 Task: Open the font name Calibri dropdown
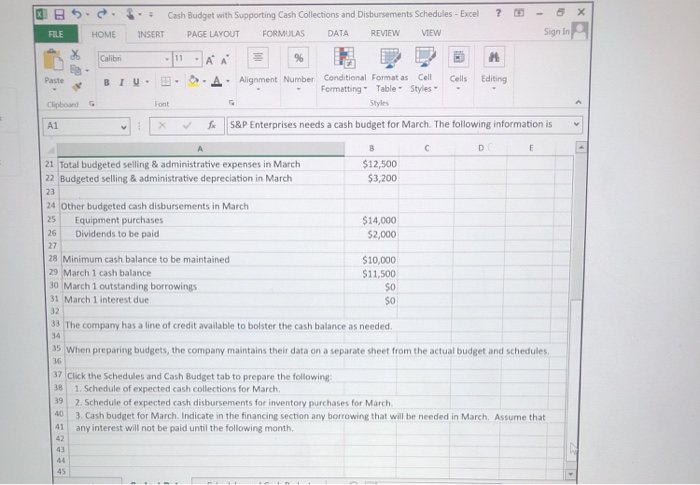pos(167,59)
